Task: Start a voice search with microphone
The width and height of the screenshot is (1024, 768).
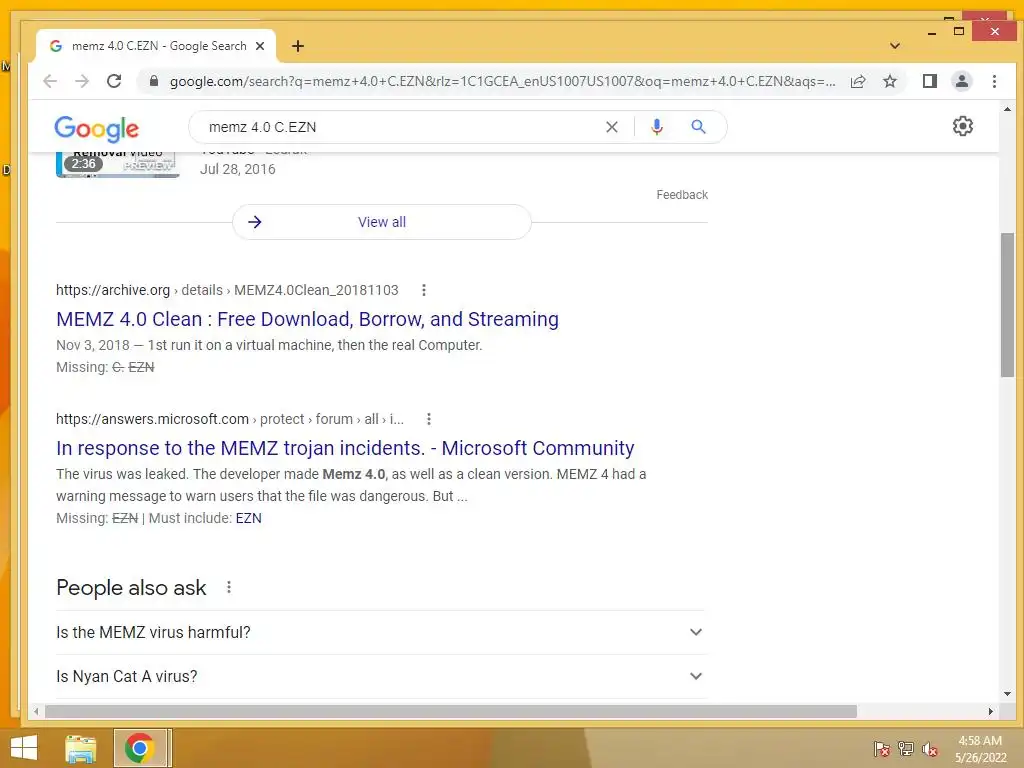Action: point(657,127)
